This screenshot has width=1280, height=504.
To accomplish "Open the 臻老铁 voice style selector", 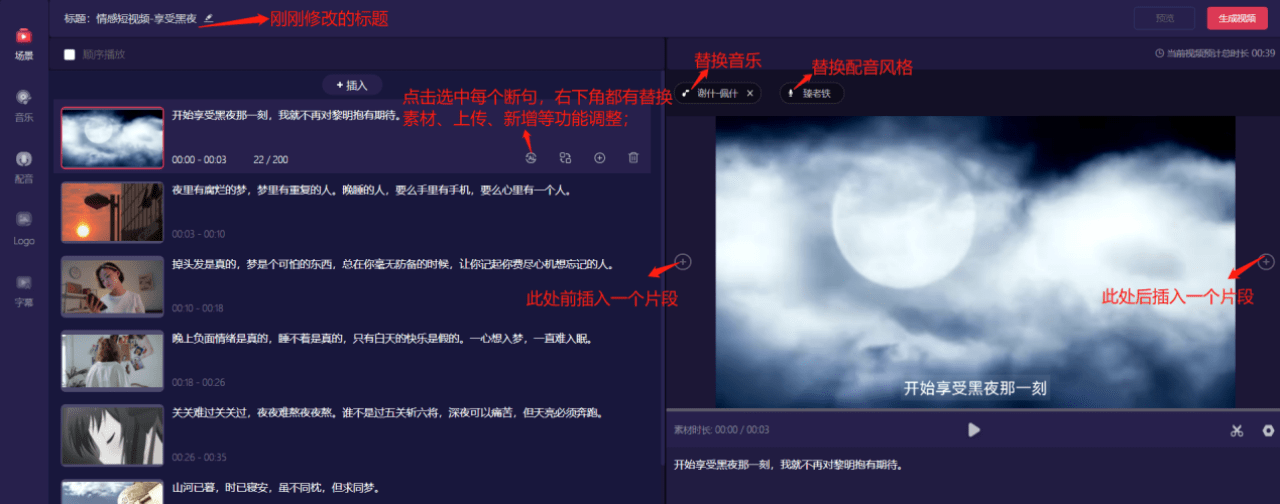I will coord(812,93).
